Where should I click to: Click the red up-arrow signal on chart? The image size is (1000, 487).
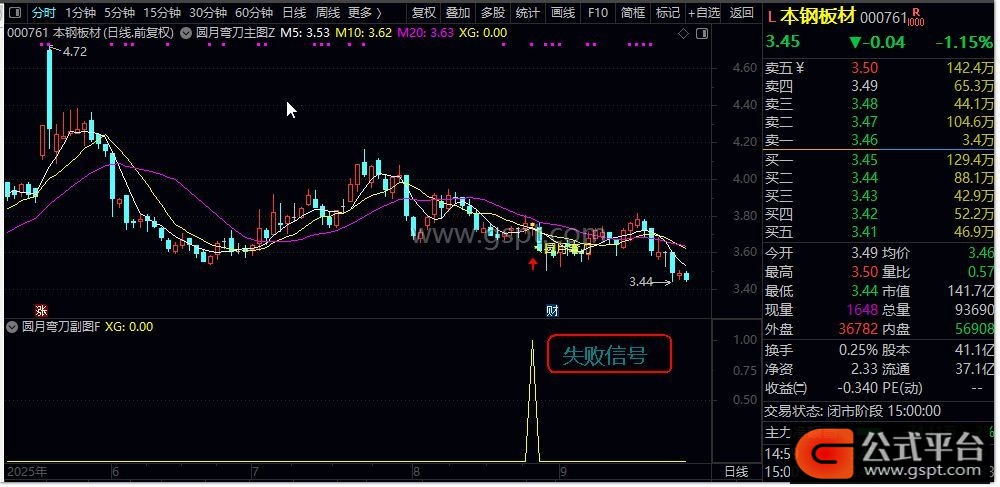point(533,264)
